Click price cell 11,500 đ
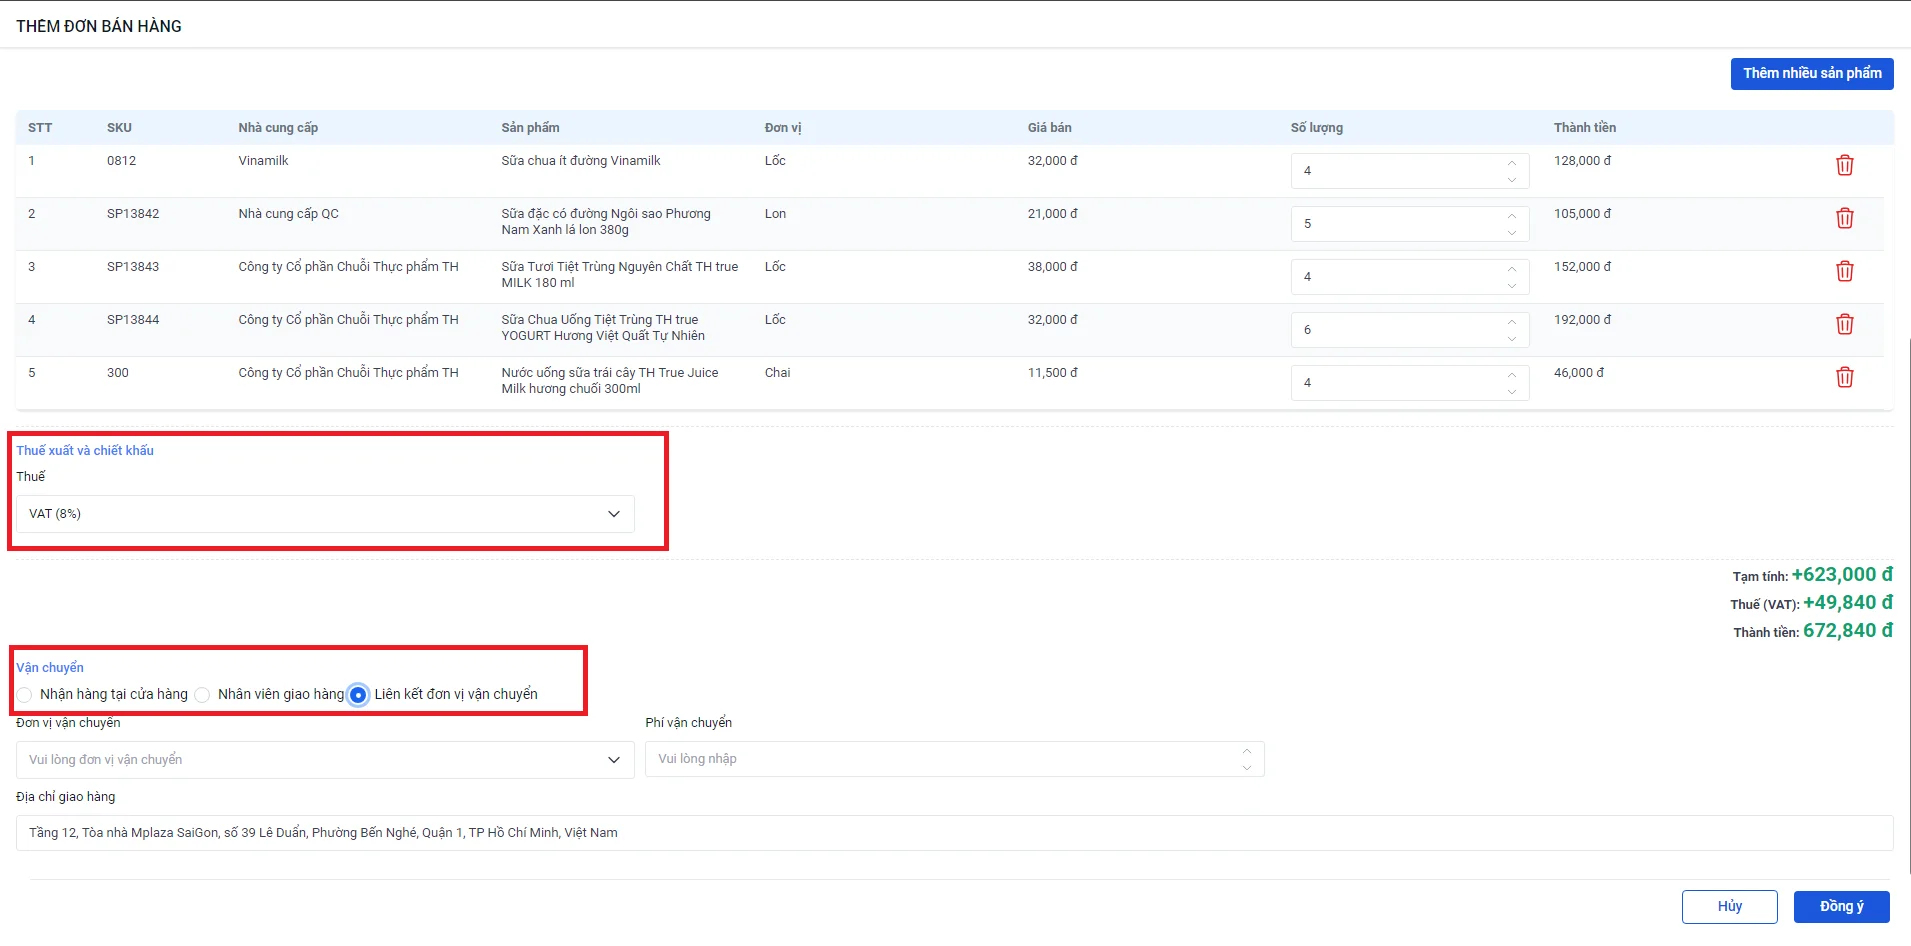Screen dimensions: 1911x946 click(x=1052, y=373)
